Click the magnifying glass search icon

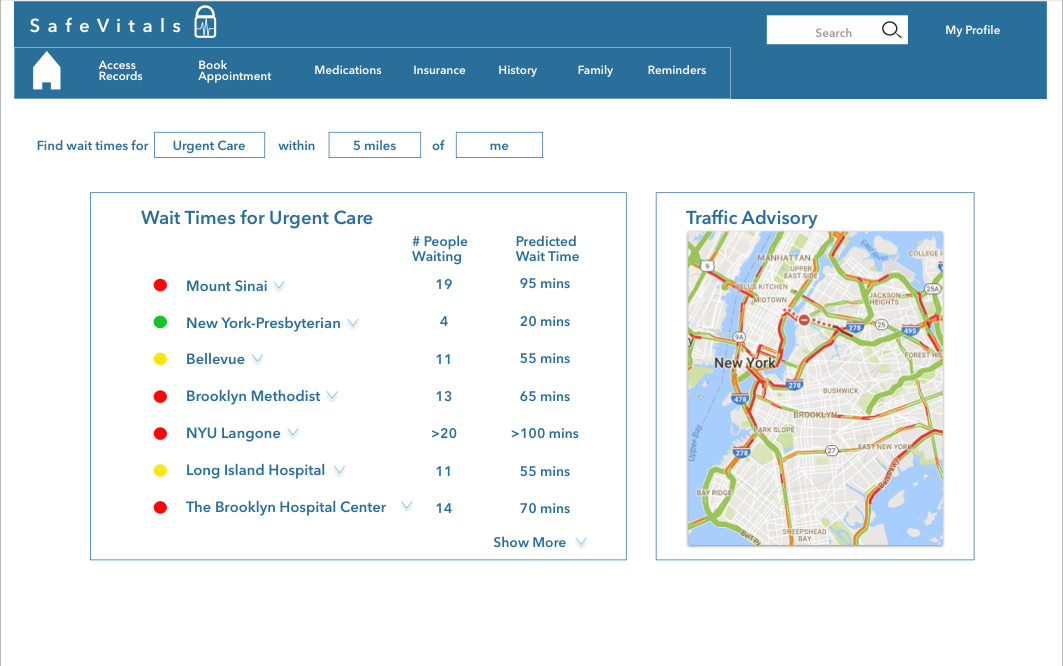click(x=891, y=30)
